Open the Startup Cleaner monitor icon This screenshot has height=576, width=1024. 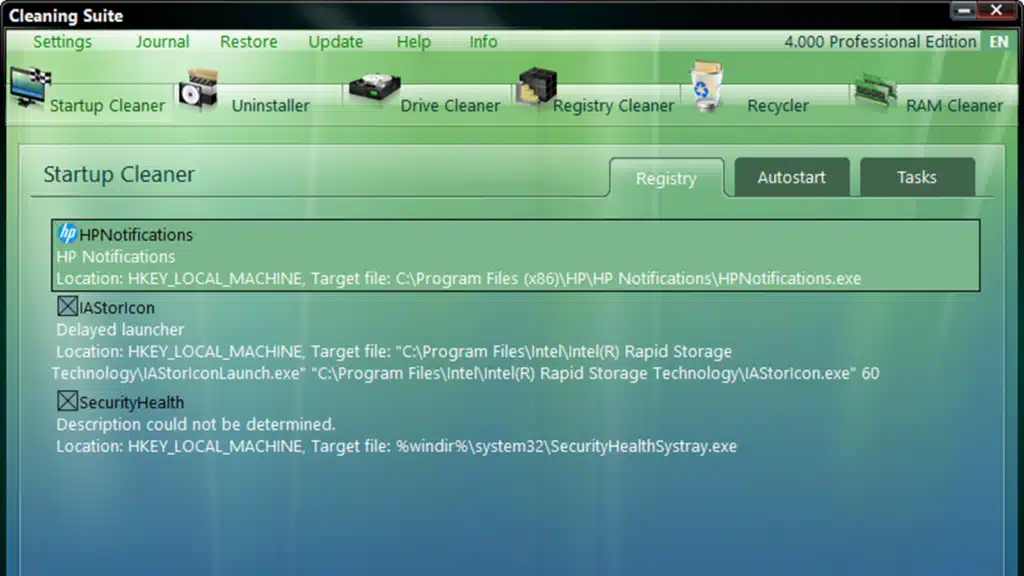coord(29,86)
